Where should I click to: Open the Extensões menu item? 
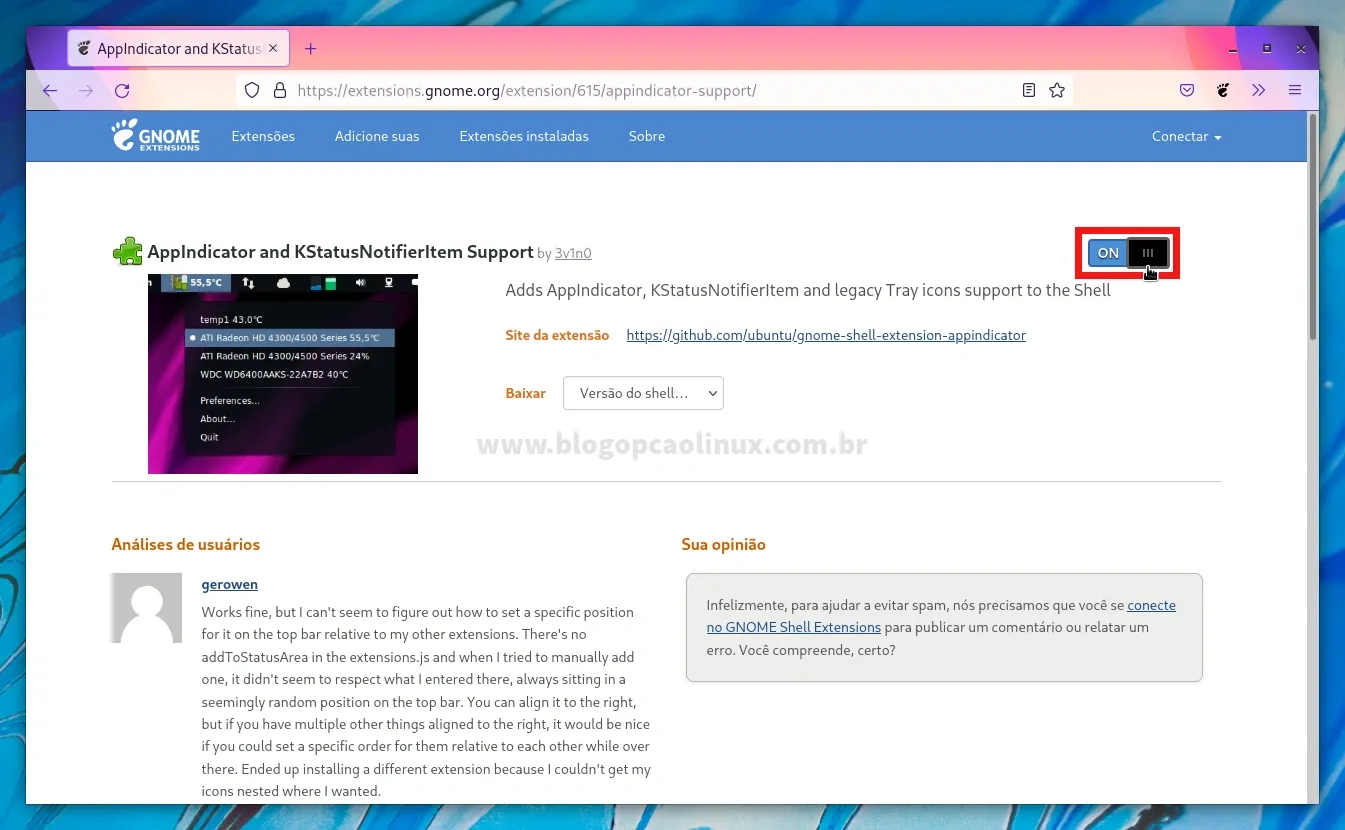point(263,136)
